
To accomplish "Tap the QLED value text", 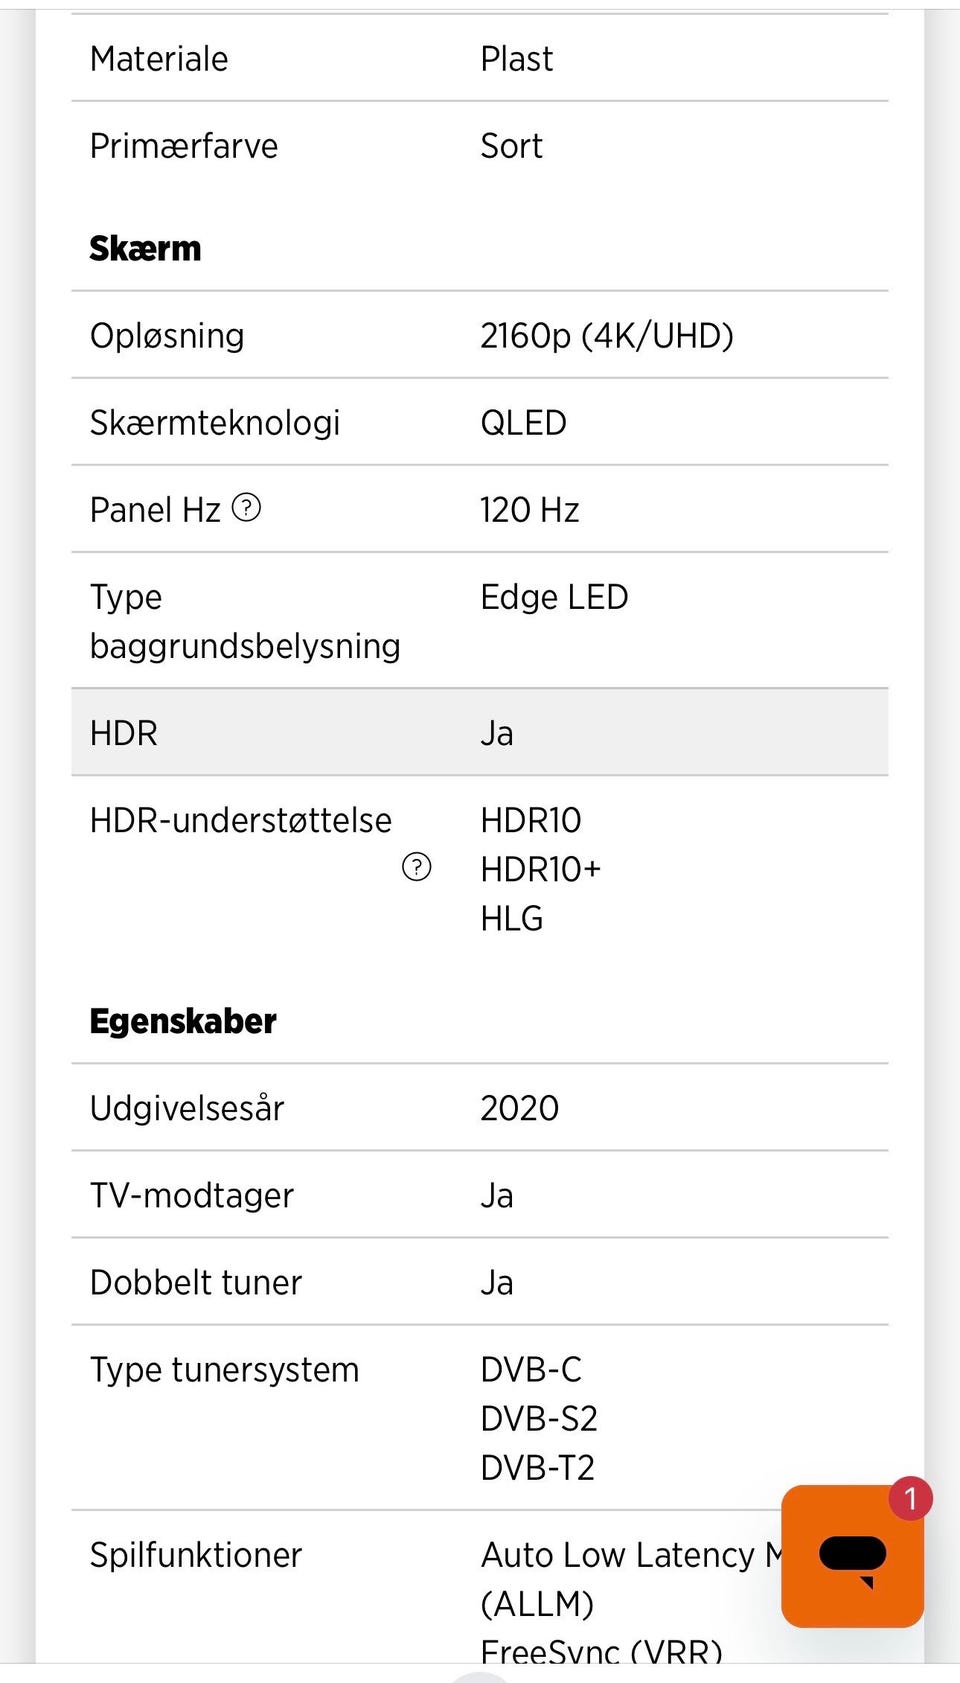I will click(523, 423).
